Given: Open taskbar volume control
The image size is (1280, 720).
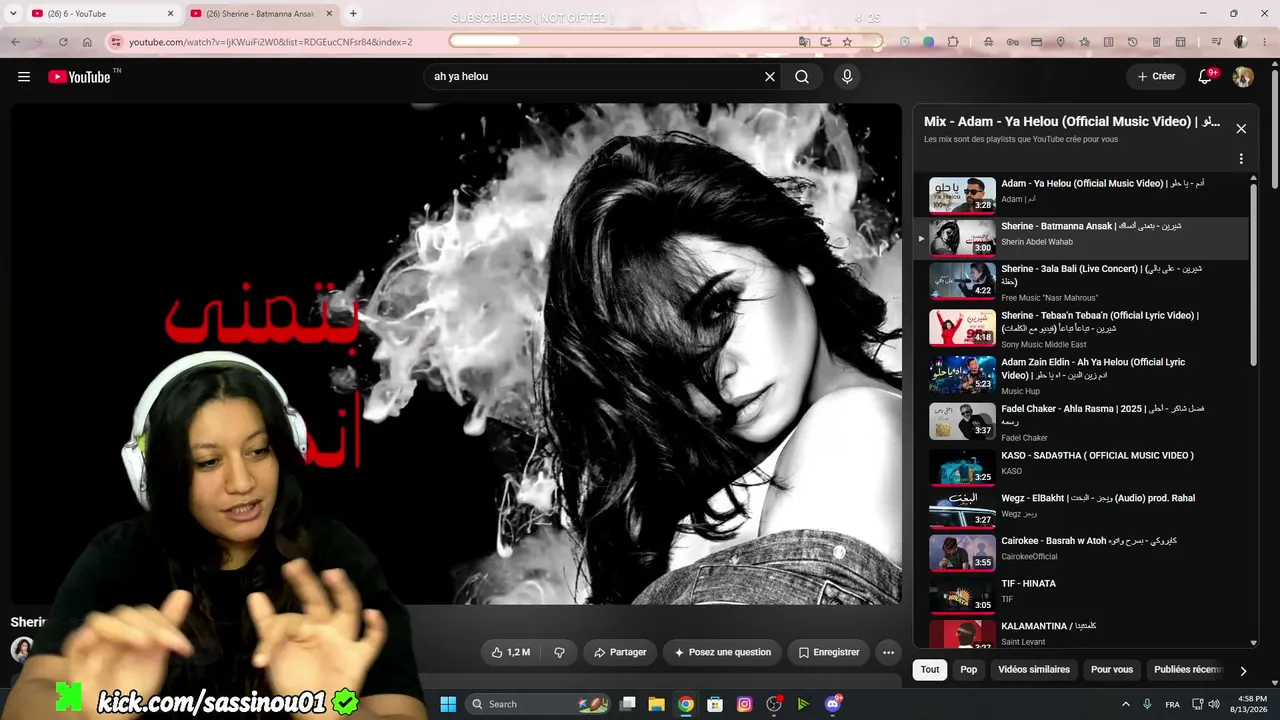Looking at the screenshot, I should click(x=1214, y=705).
